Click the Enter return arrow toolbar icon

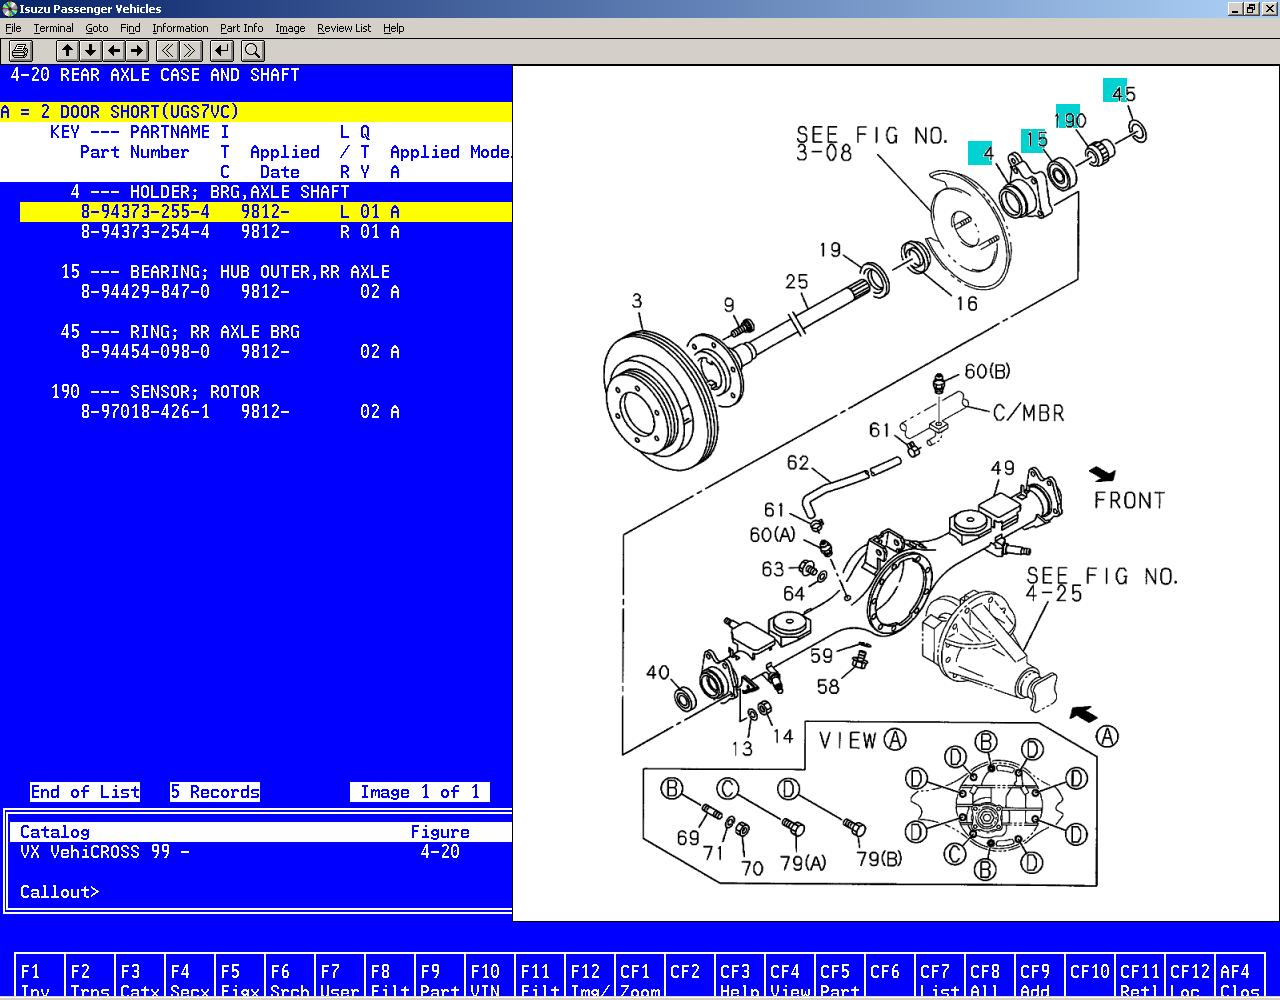click(222, 51)
